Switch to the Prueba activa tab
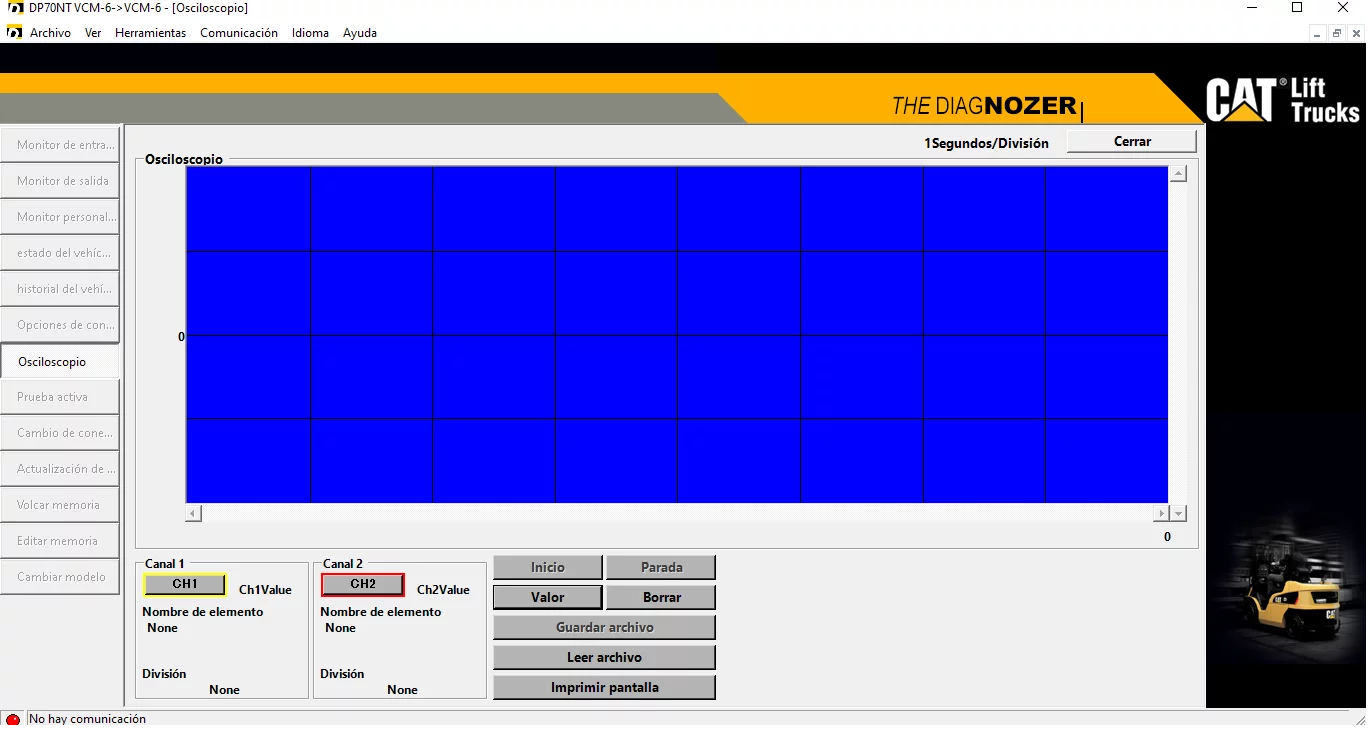The image size is (1368, 736). point(60,396)
